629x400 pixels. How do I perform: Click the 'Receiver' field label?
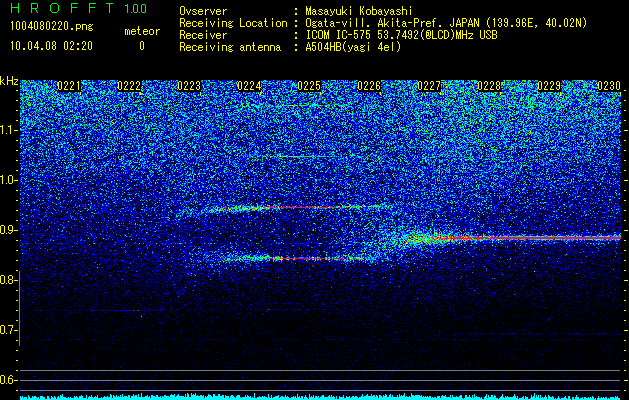203,35
